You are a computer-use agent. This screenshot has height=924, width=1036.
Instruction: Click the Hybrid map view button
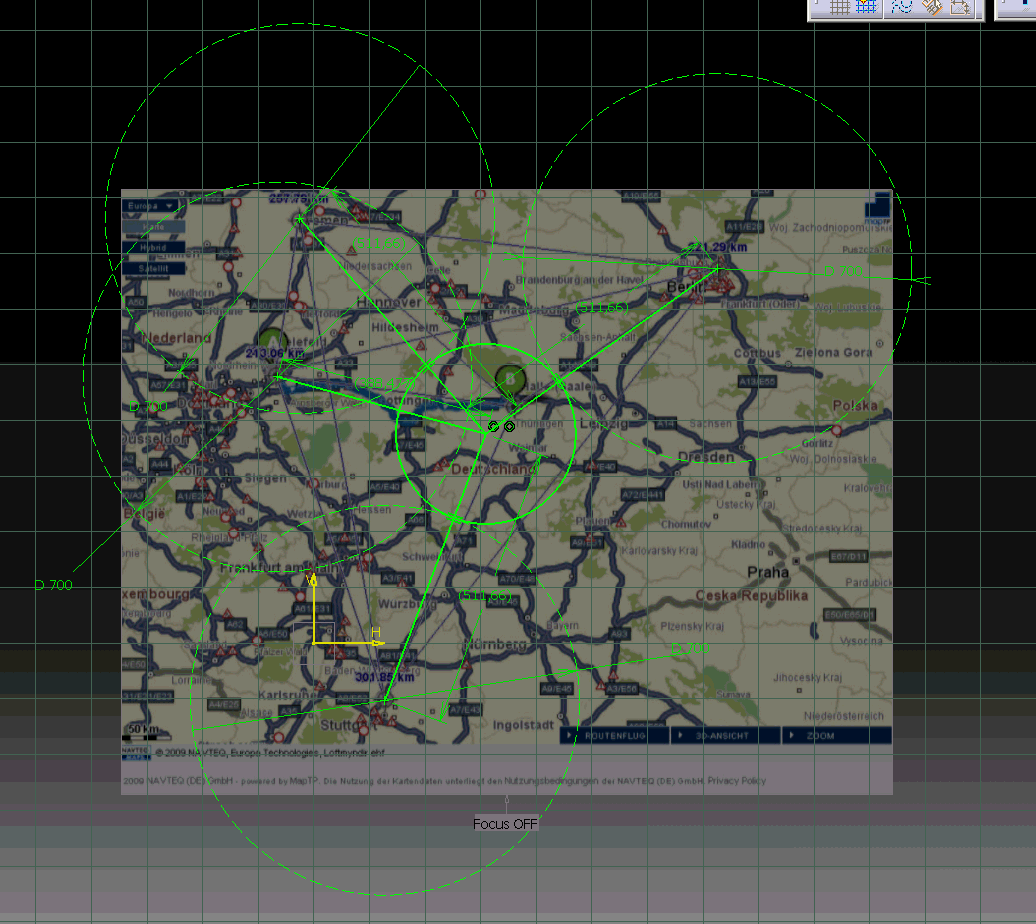click(153, 248)
